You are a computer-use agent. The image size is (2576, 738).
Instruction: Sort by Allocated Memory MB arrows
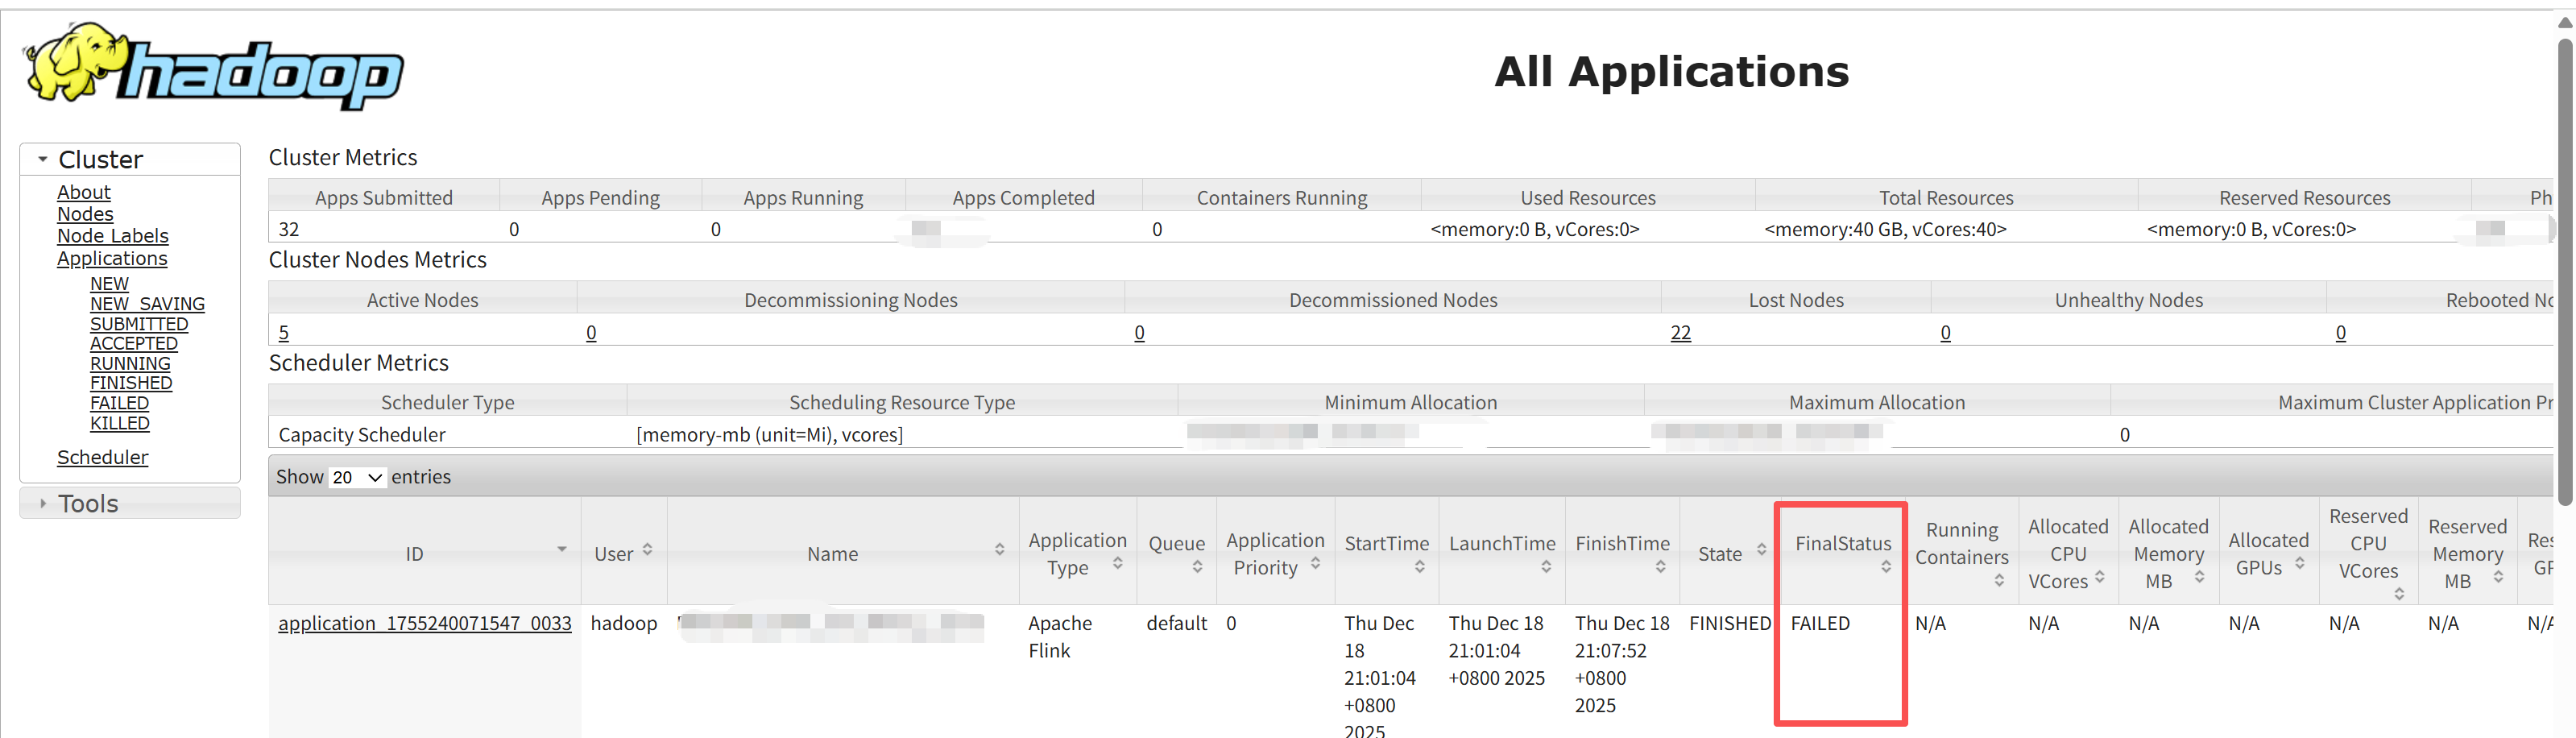coord(2199,577)
